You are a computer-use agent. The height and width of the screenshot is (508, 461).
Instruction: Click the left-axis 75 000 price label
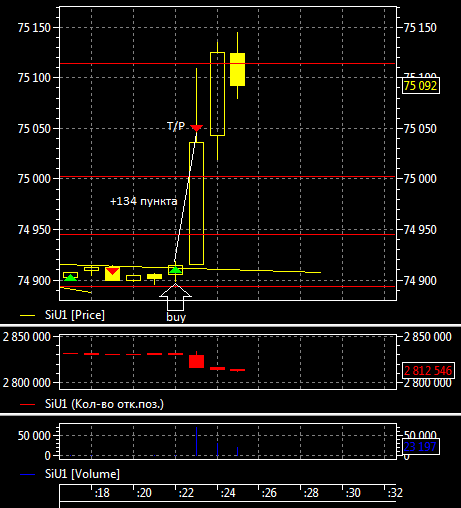(34, 179)
